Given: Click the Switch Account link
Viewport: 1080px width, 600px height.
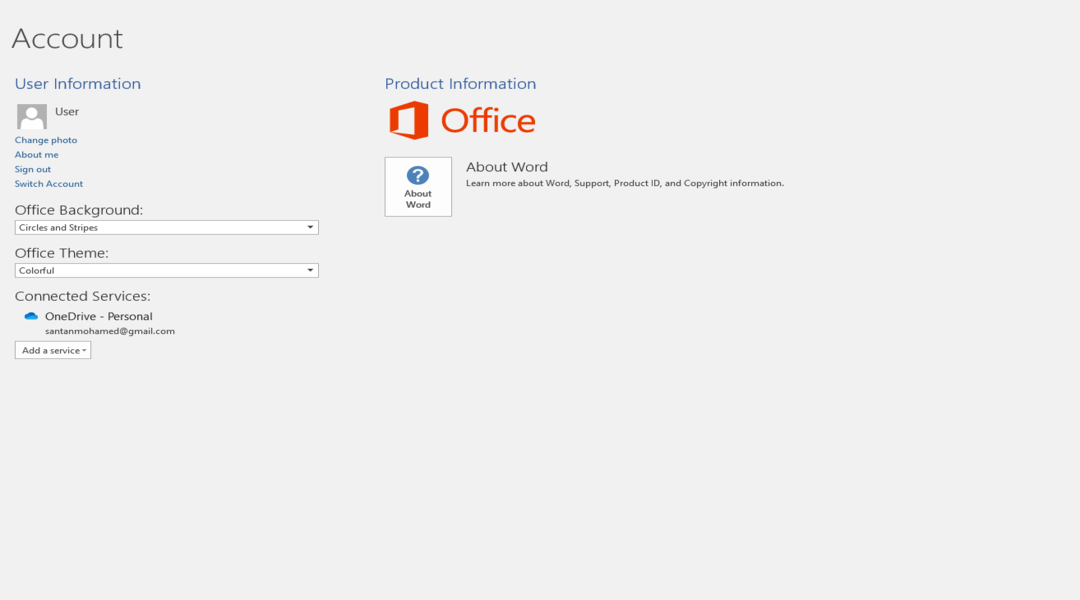Looking at the screenshot, I should [49, 184].
